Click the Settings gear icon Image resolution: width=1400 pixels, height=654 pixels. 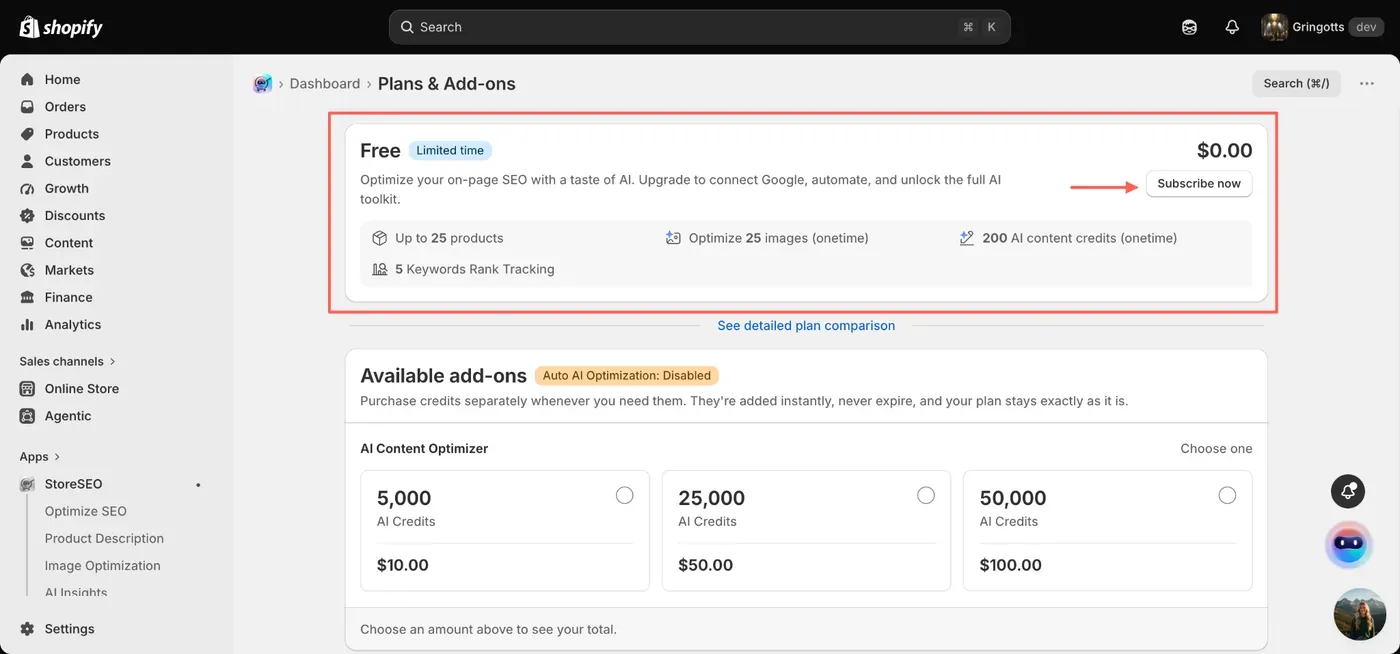click(27, 629)
